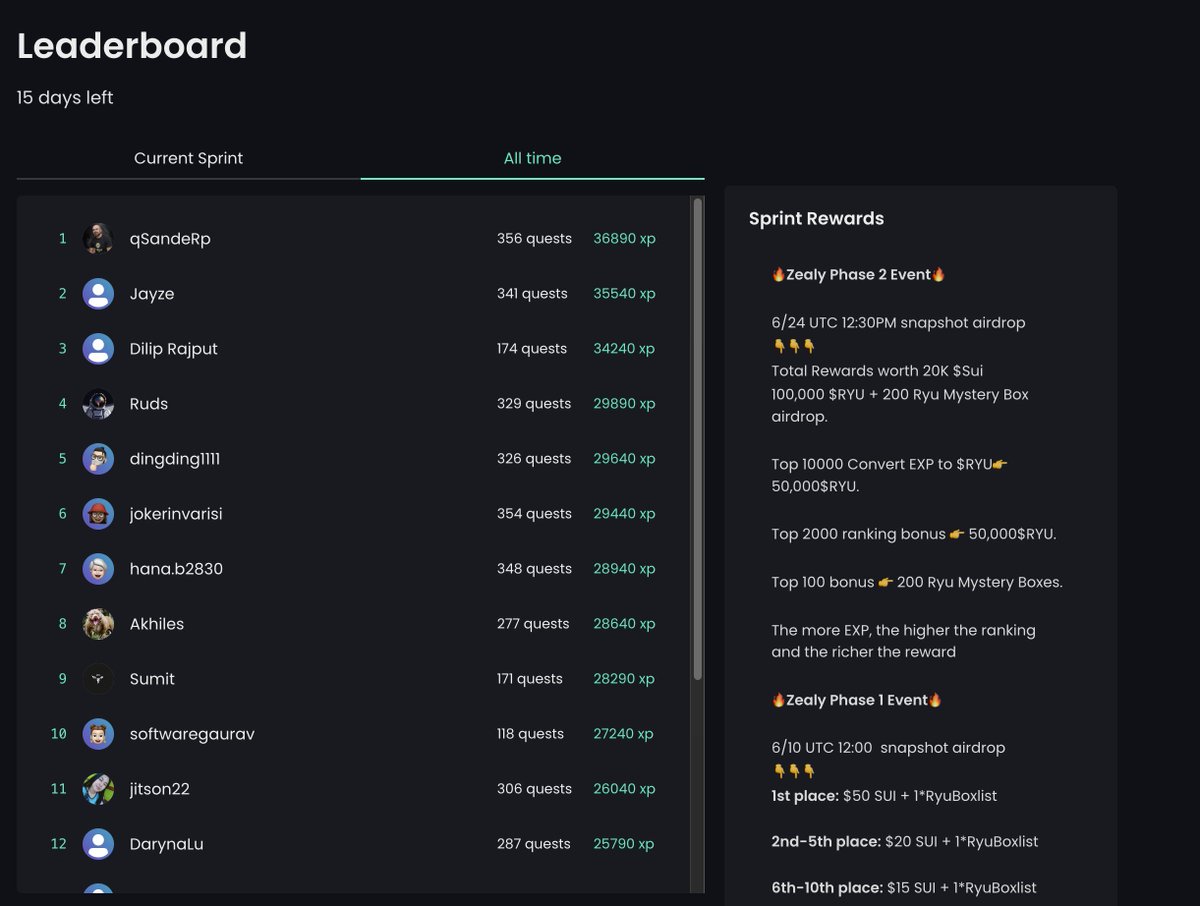1200x906 pixels.
Task: Open hana.b2830's avatar
Action: pyautogui.click(x=98, y=569)
